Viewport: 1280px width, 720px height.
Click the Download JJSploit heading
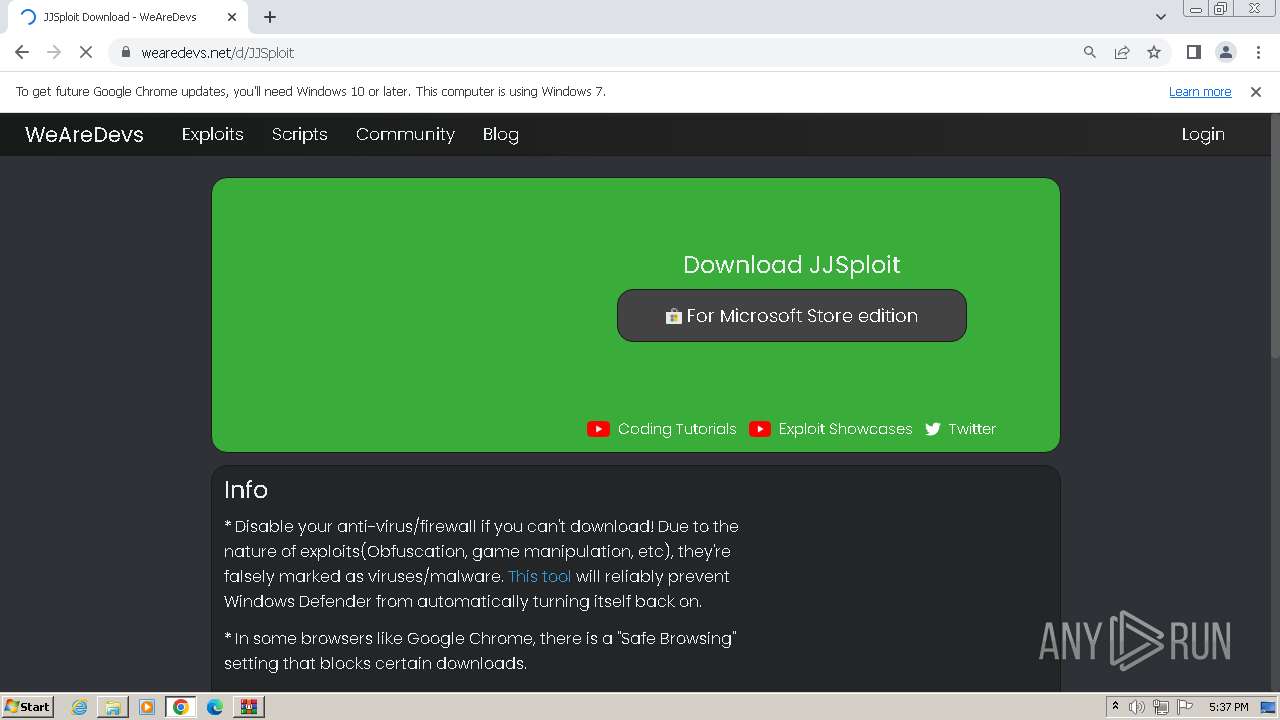792,265
